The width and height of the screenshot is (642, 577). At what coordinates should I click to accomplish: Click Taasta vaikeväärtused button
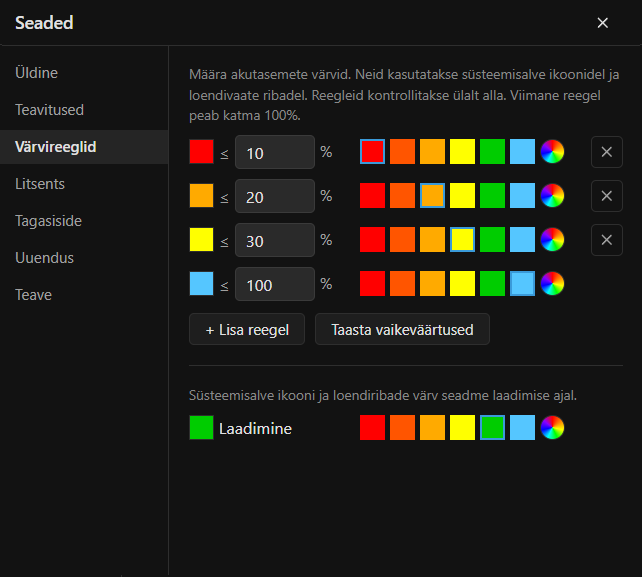pyautogui.click(x=402, y=329)
